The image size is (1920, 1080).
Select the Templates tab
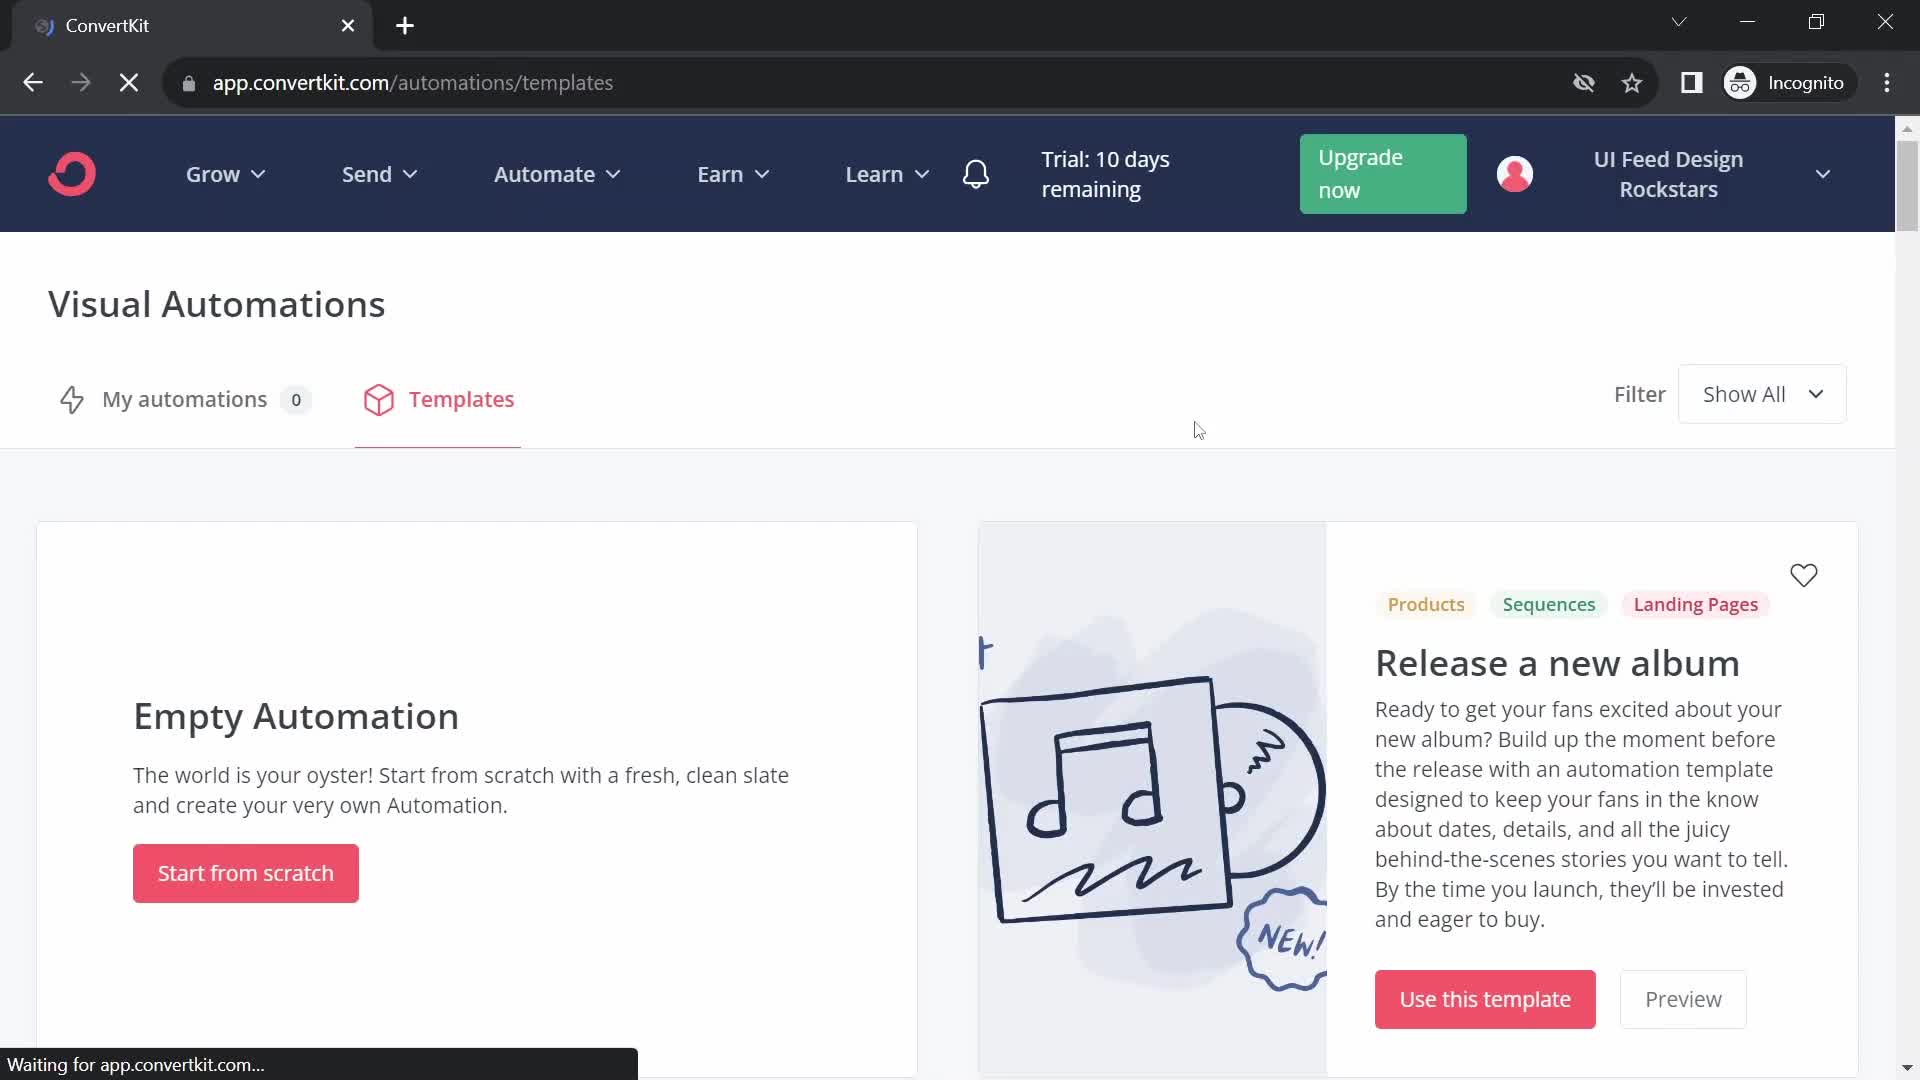438,400
